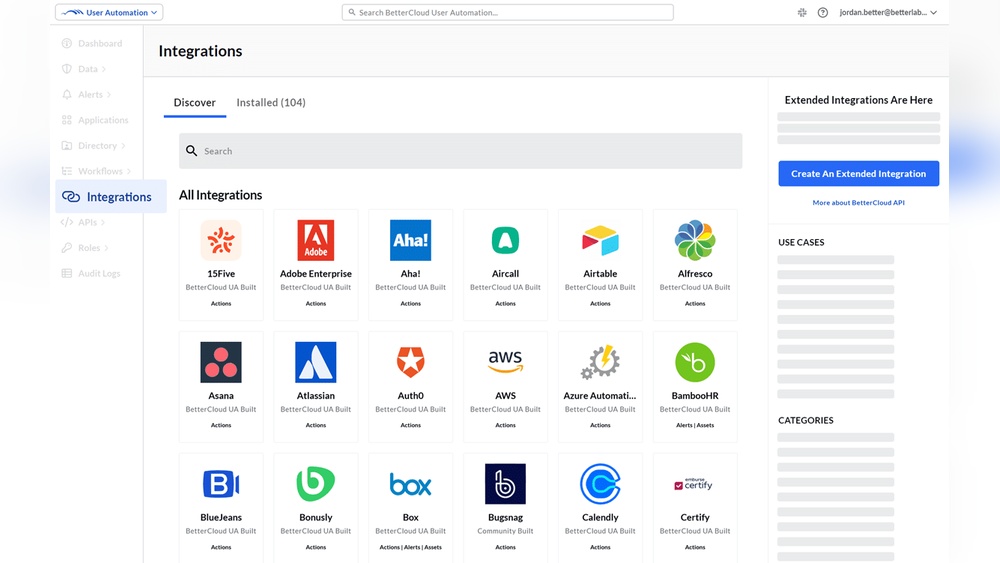Click the Search BetterCloud User Automation box
The height and width of the screenshot is (563, 1000).
508,12
